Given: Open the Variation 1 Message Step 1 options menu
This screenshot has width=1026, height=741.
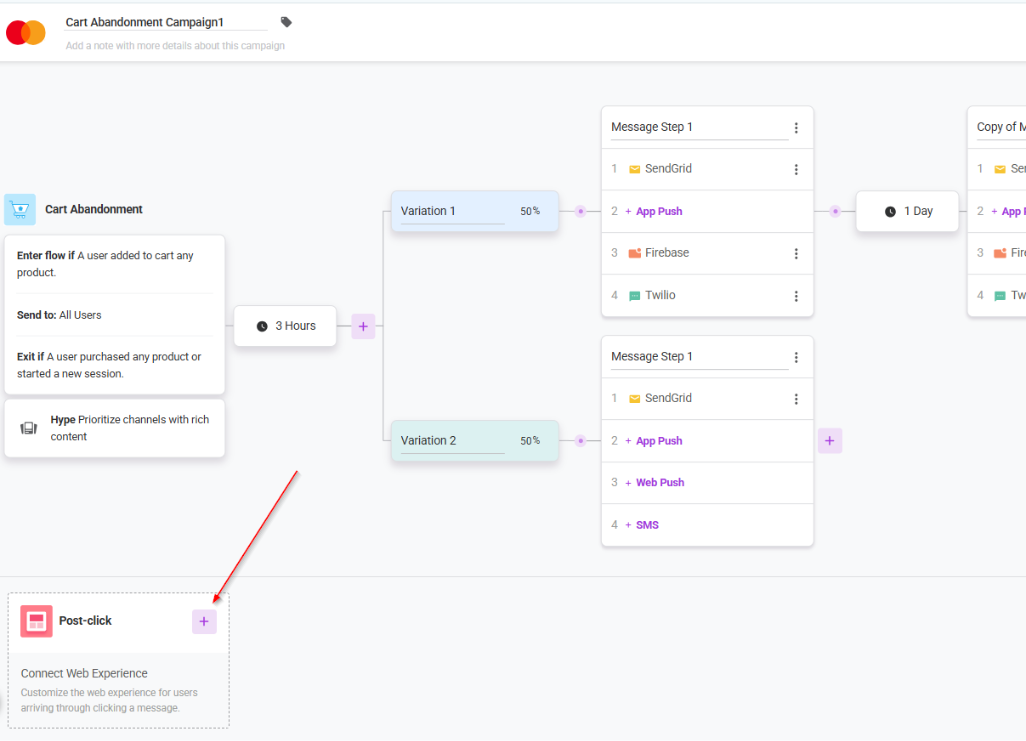Looking at the screenshot, I should coord(796,128).
